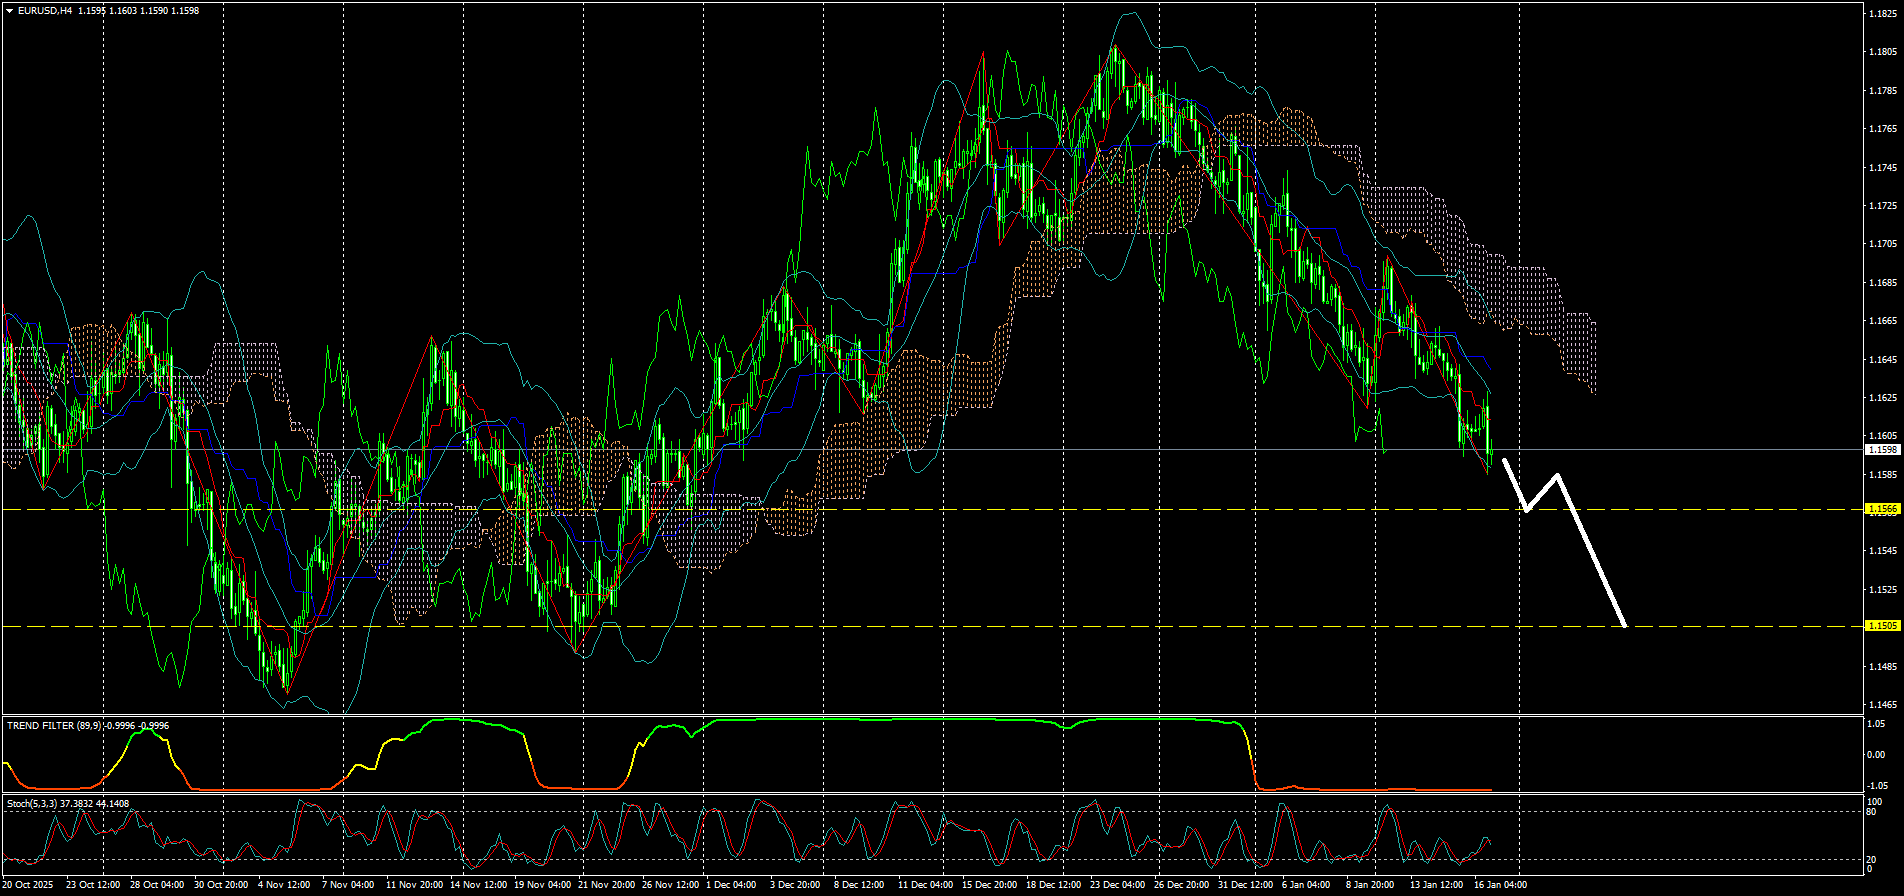Screen dimensions: 1904x896
Task: Click the 28 Oct 04:00 time label
Action: [157, 885]
